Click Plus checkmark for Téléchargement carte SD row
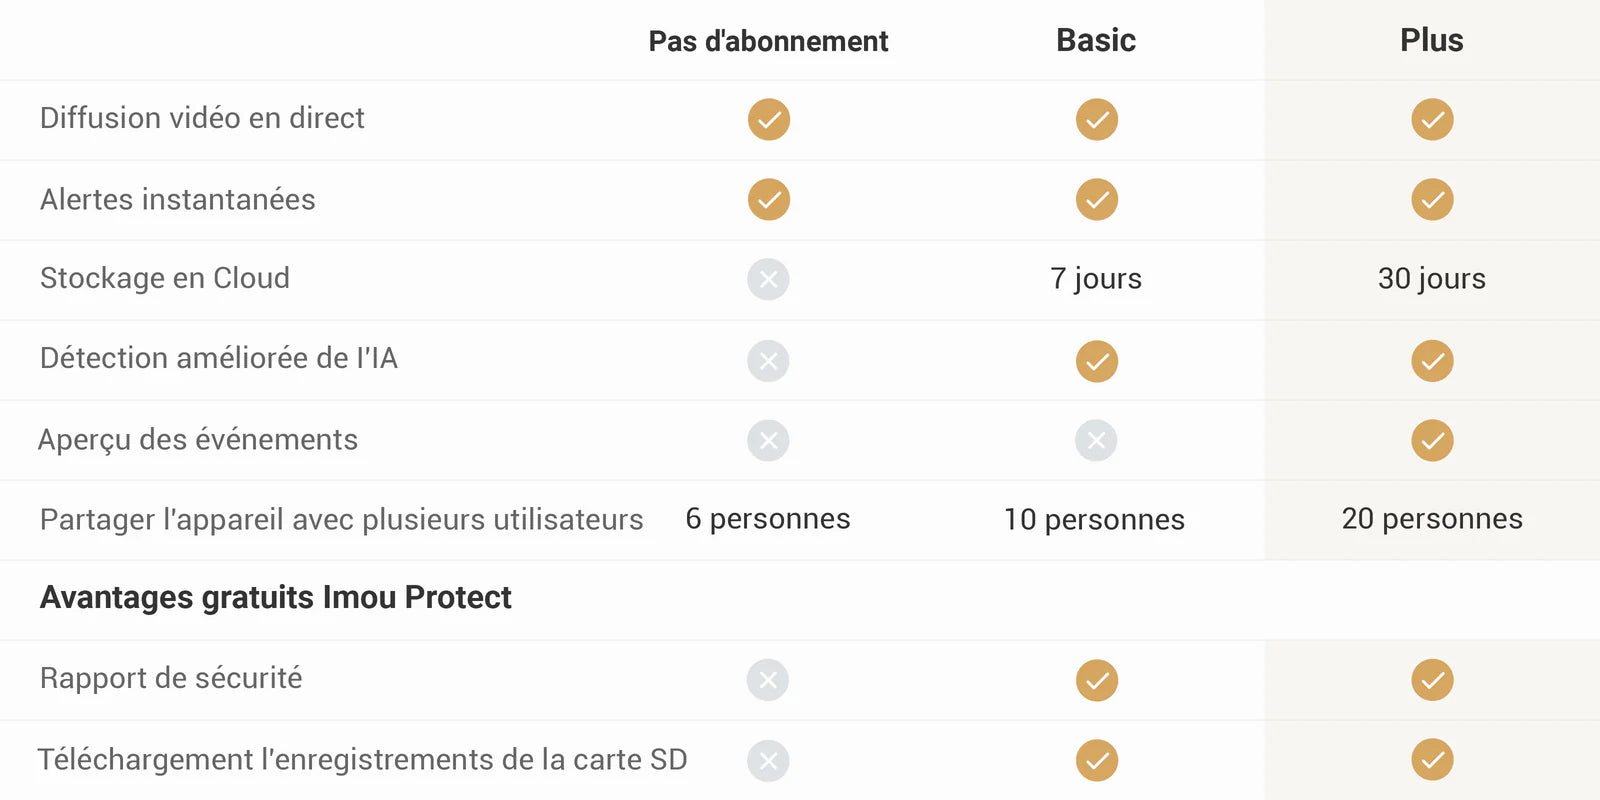The image size is (1600, 800). tap(1432, 760)
